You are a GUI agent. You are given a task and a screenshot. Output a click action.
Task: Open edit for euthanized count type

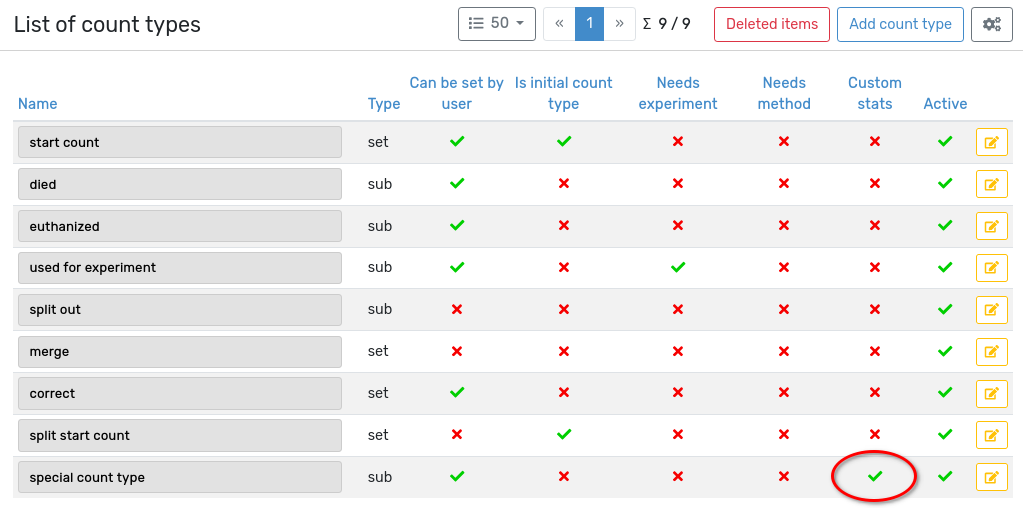[x=991, y=226]
